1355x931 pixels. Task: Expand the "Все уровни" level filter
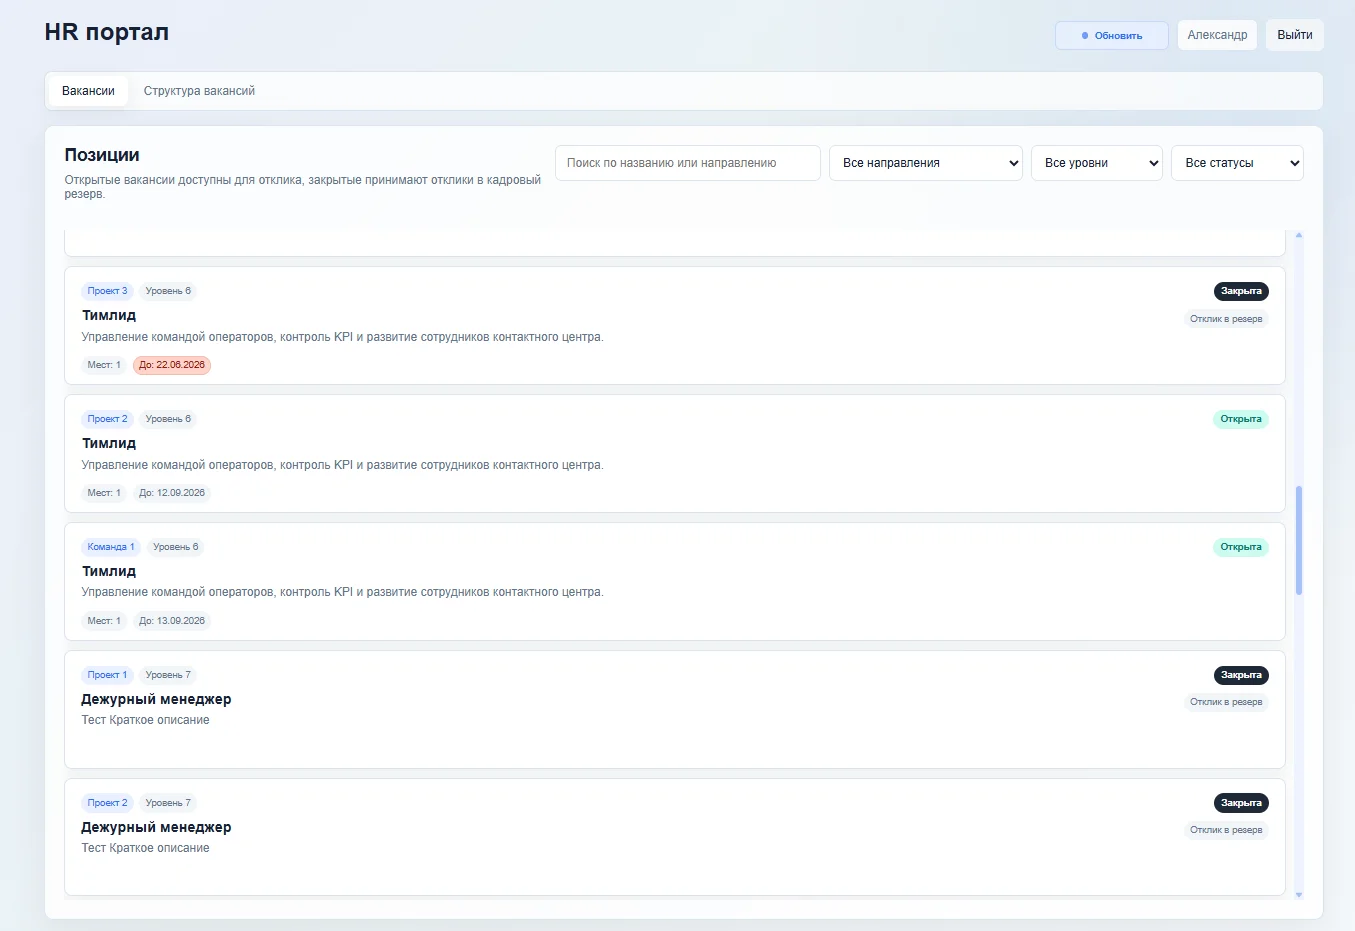pos(1097,163)
